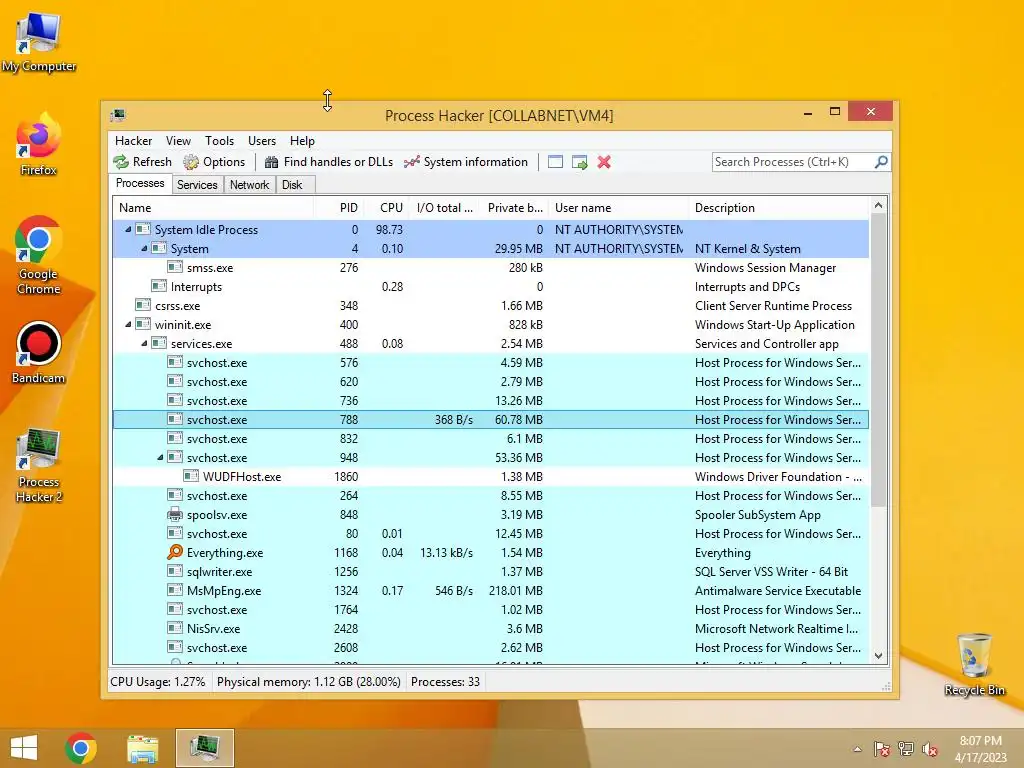Click the red X kill window icon
1024x768 pixels.
[x=604, y=162]
